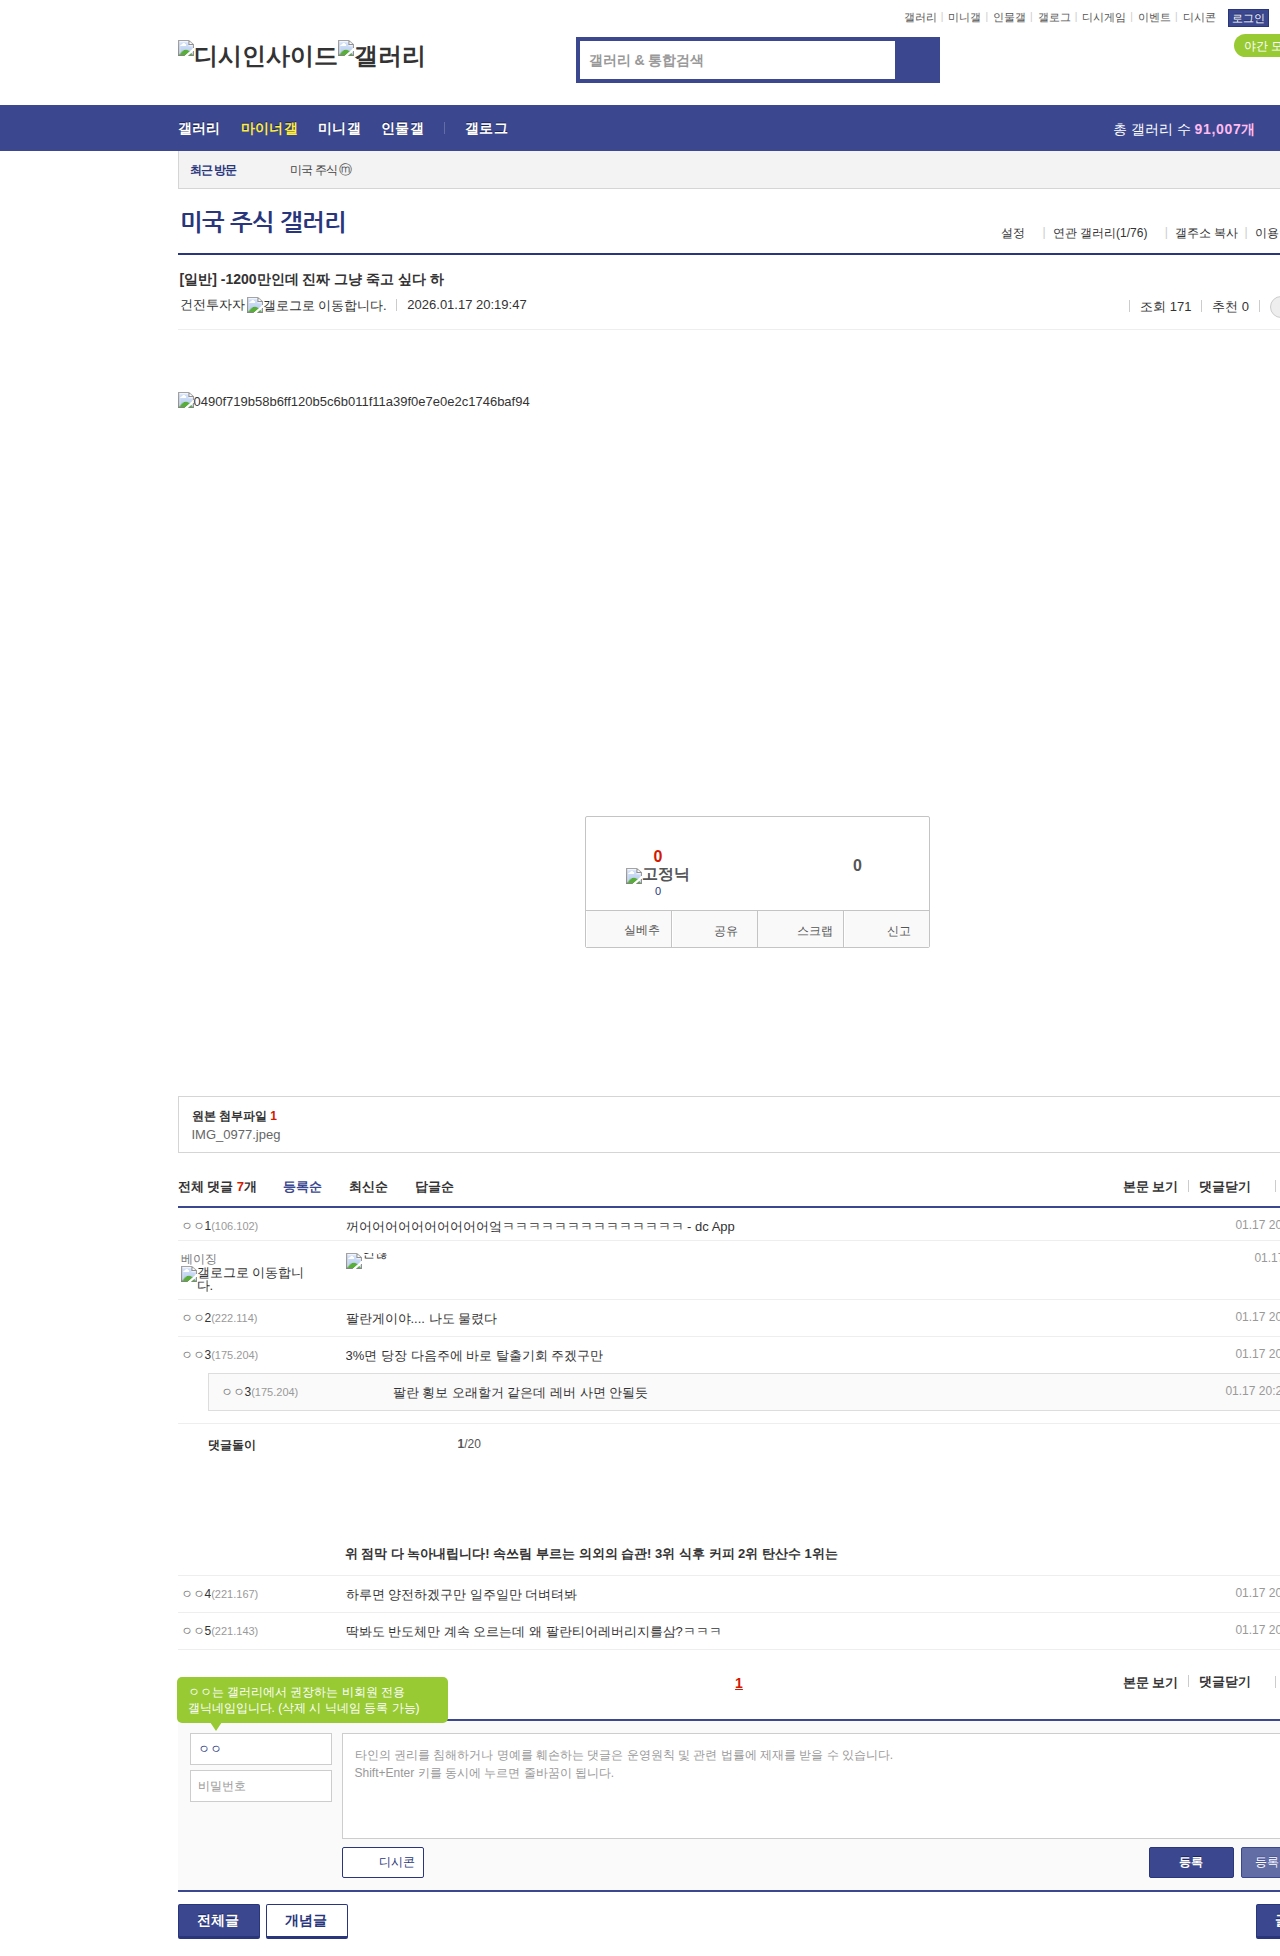Click the 신고 report button under vote box

(x=898, y=931)
